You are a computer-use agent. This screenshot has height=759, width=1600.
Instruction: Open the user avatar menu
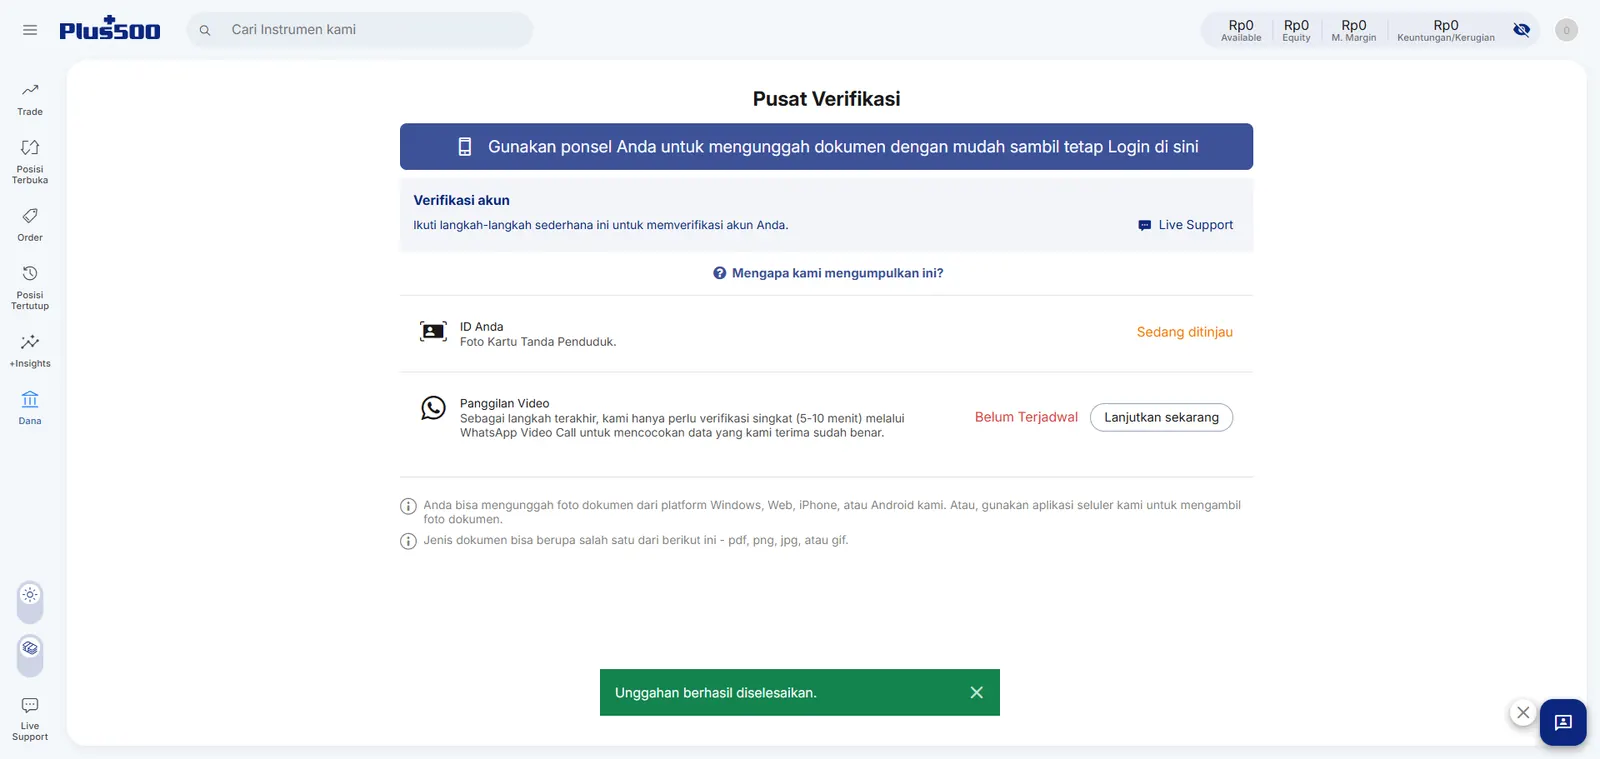tap(1566, 30)
